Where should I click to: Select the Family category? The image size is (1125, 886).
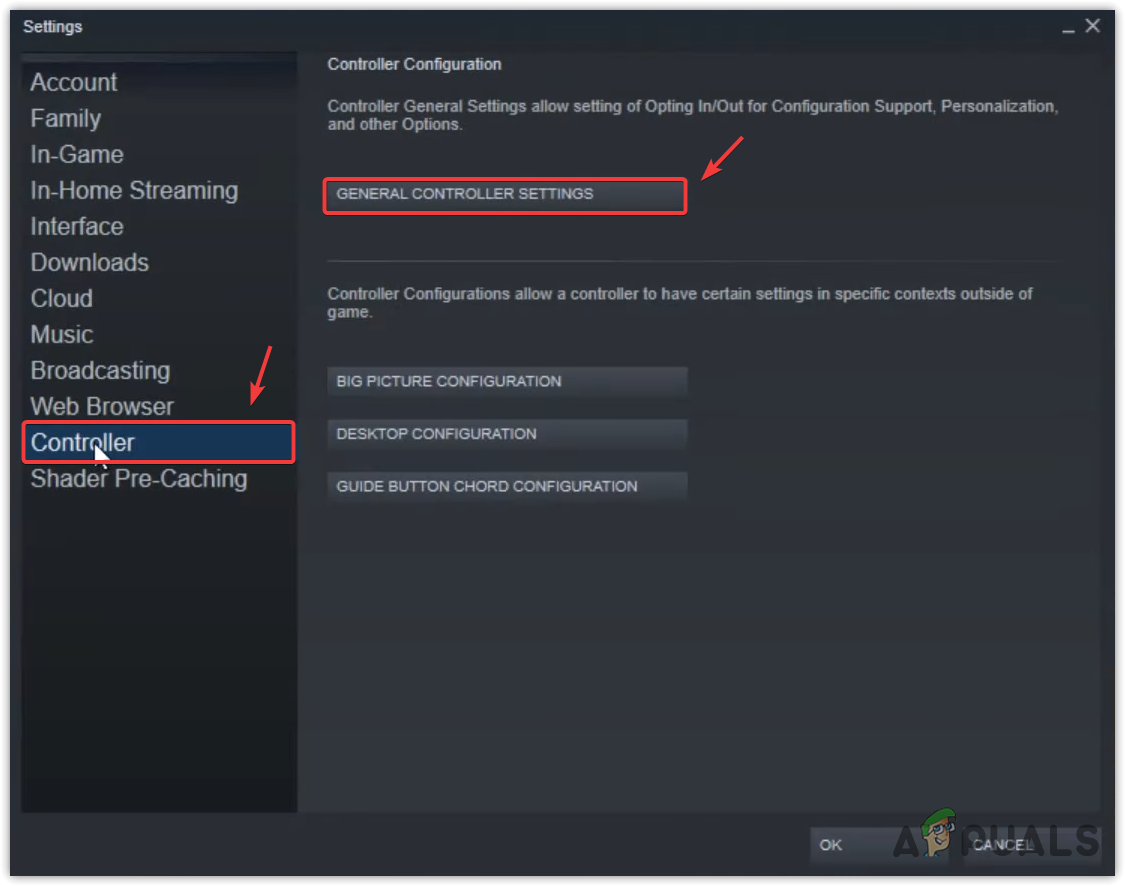click(159, 118)
